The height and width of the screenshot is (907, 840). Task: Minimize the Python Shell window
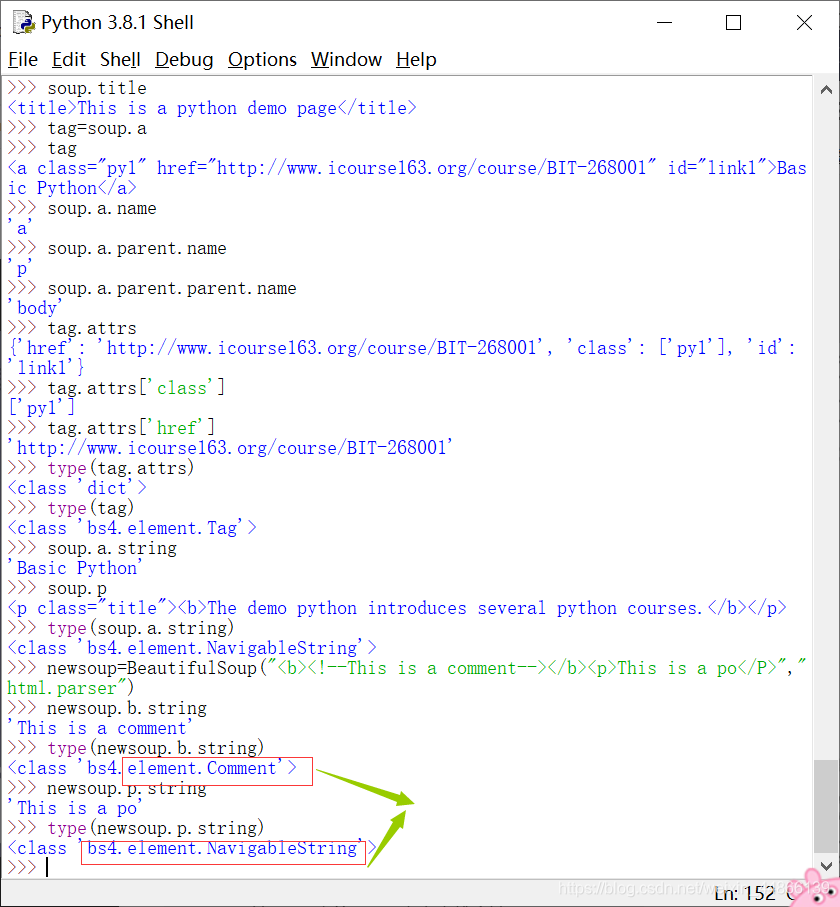pos(664,23)
